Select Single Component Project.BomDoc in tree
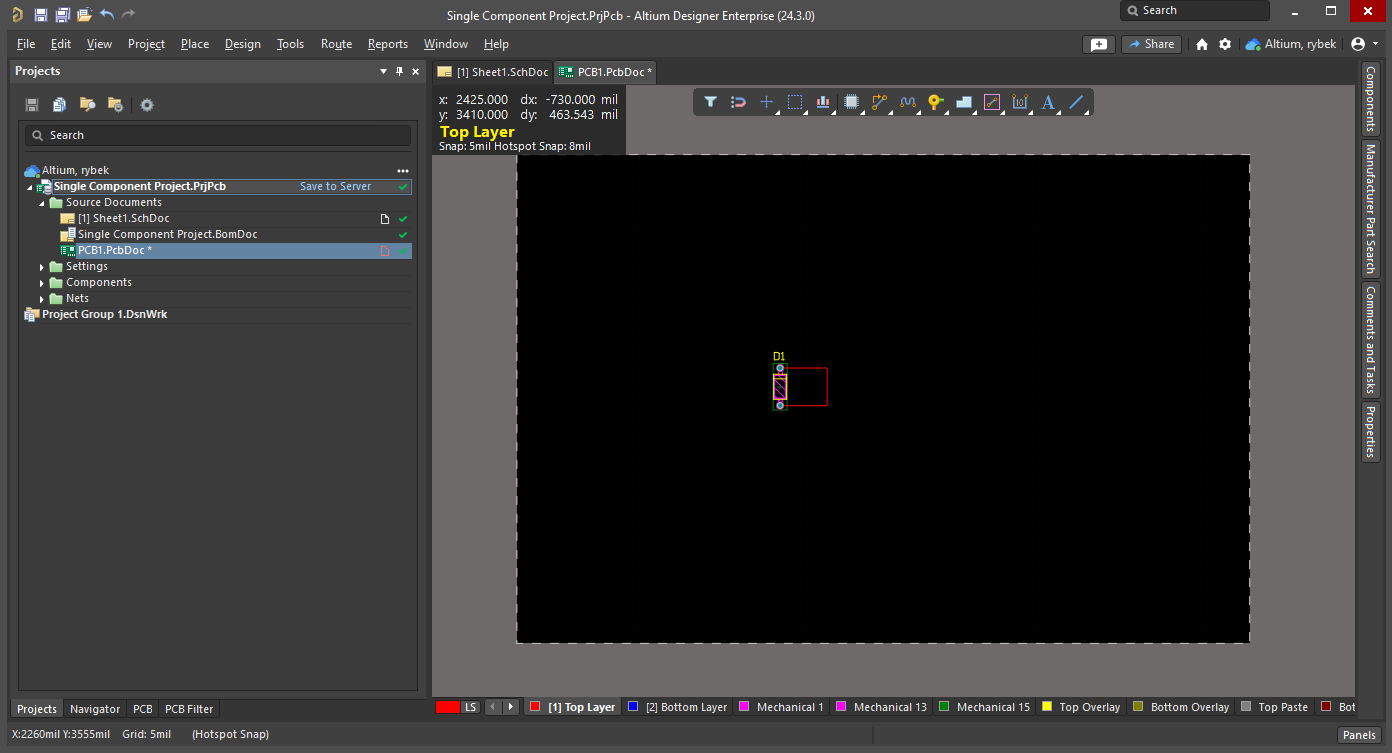 tap(168, 235)
